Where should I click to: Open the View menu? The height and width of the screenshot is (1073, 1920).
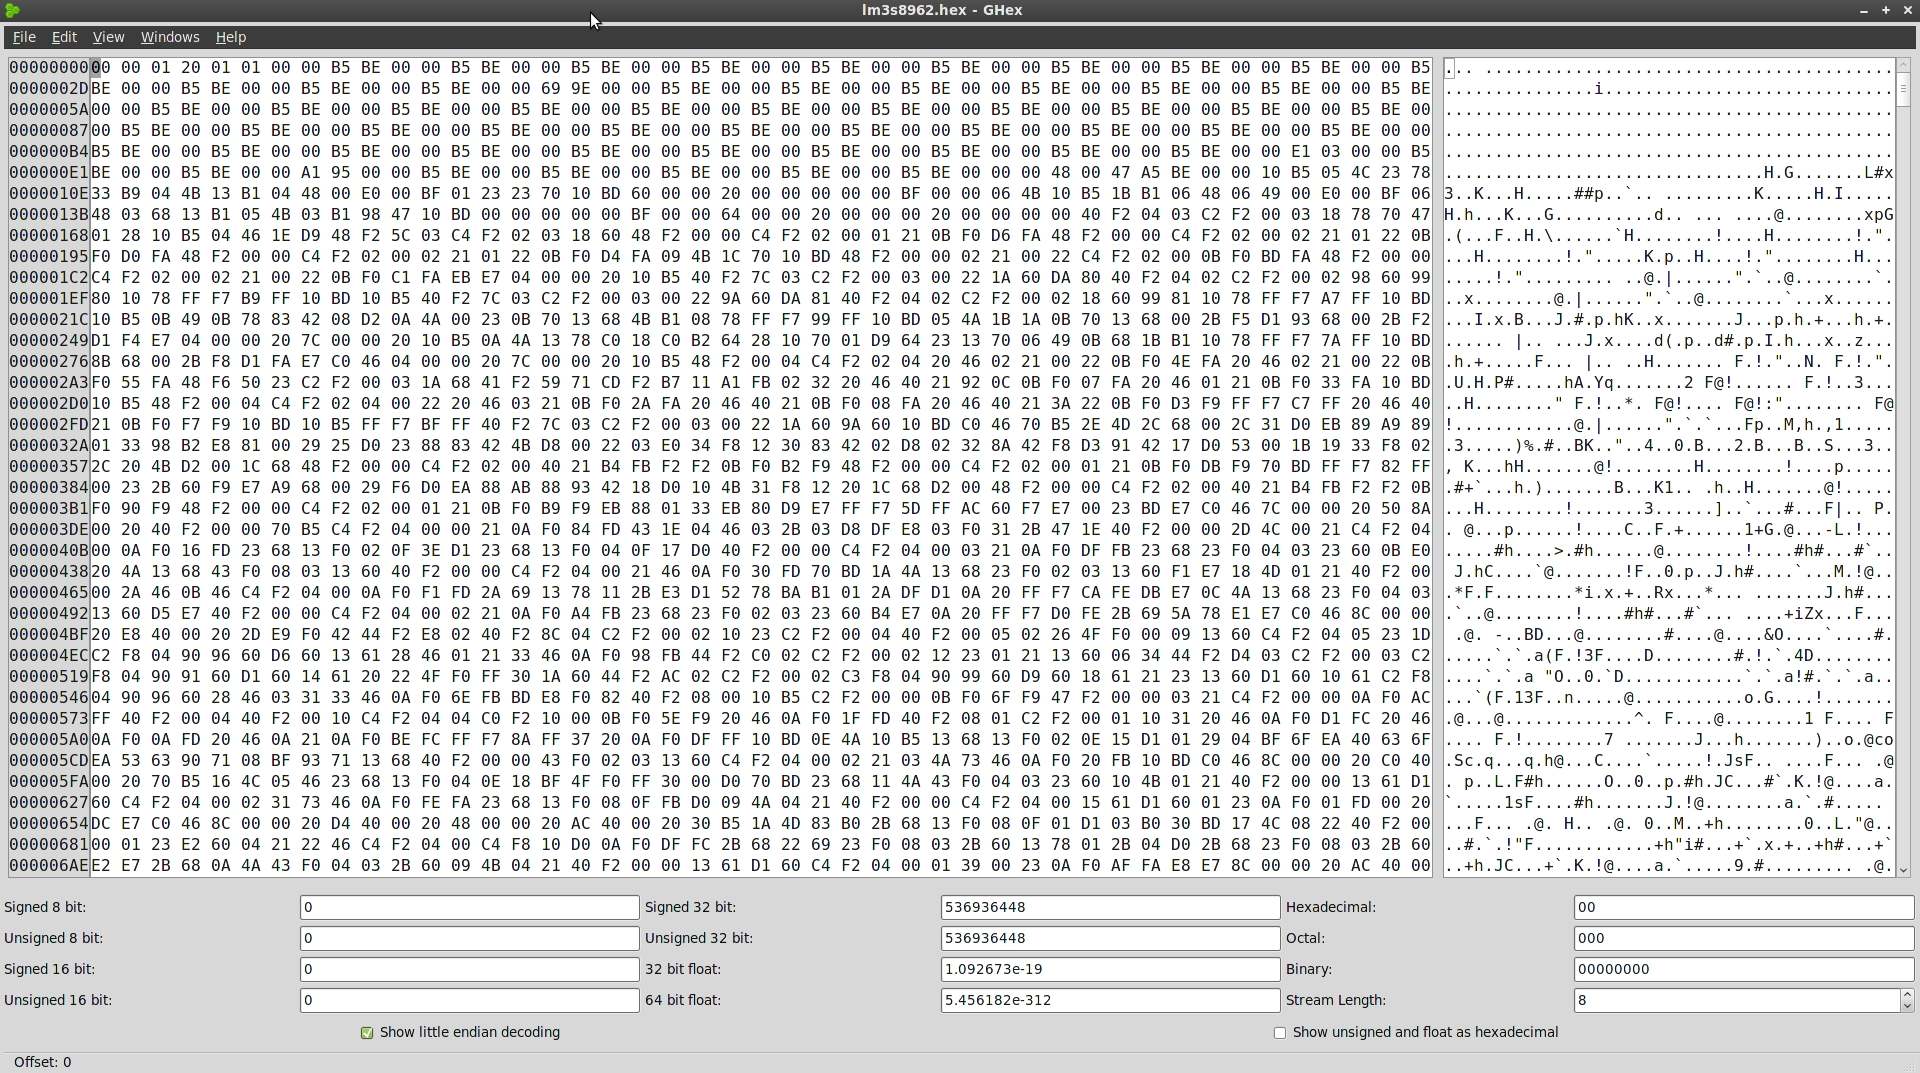[108, 37]
